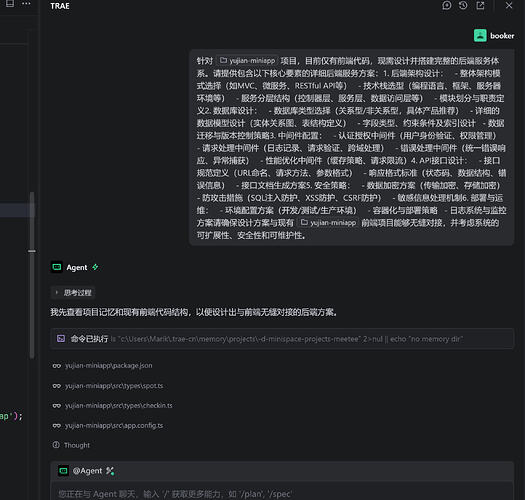Click the booker username label
This screenshot has height=500, width=525.
[502, 36]
